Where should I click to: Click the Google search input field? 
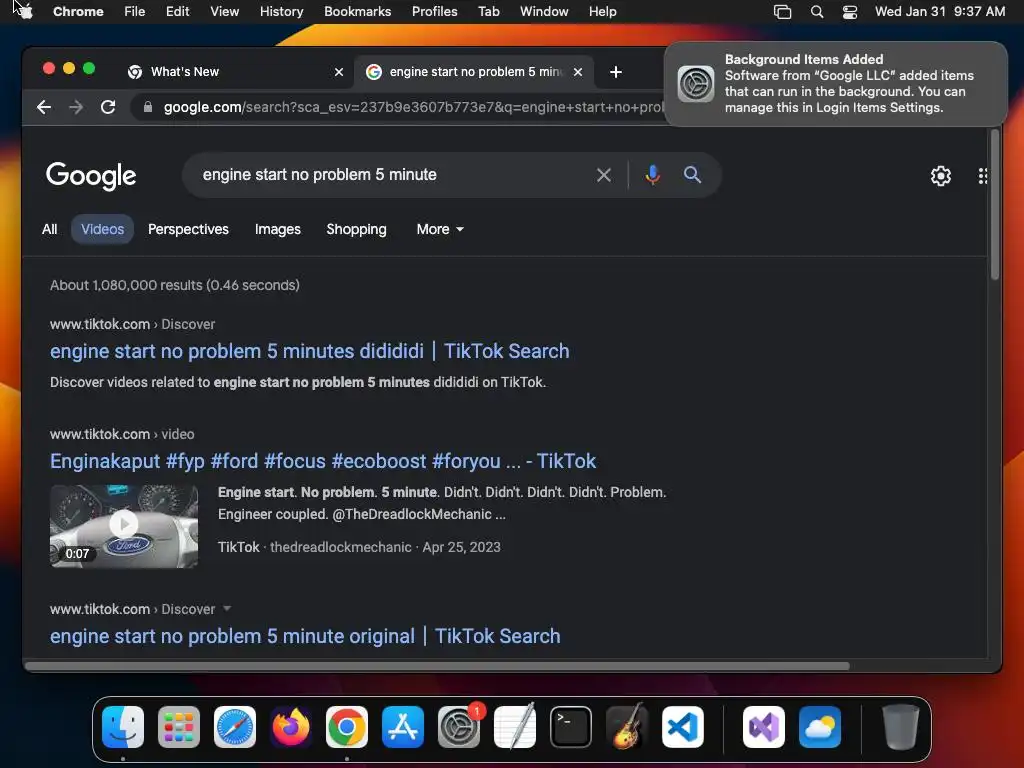click(x=392, y=175)
